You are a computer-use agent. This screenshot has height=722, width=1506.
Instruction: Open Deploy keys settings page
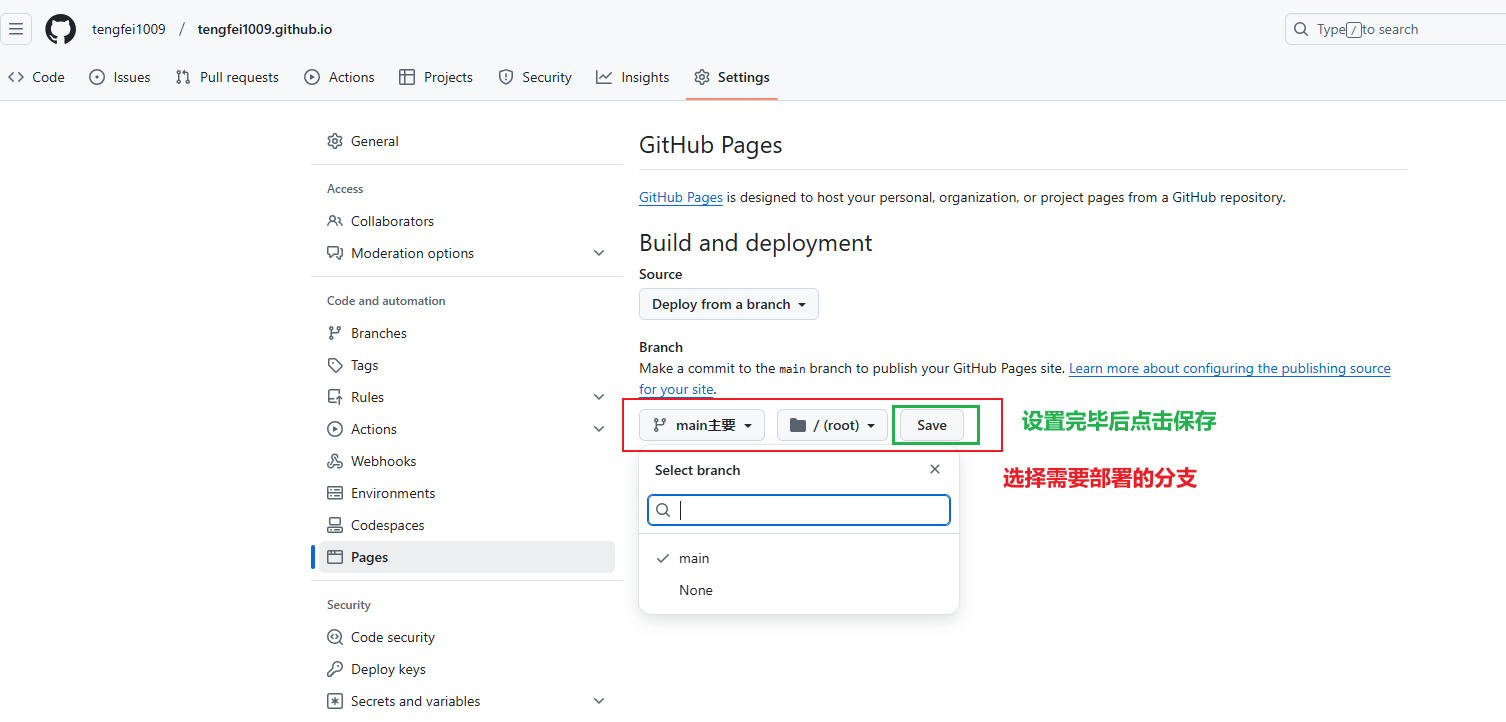[x=467, y=669]
